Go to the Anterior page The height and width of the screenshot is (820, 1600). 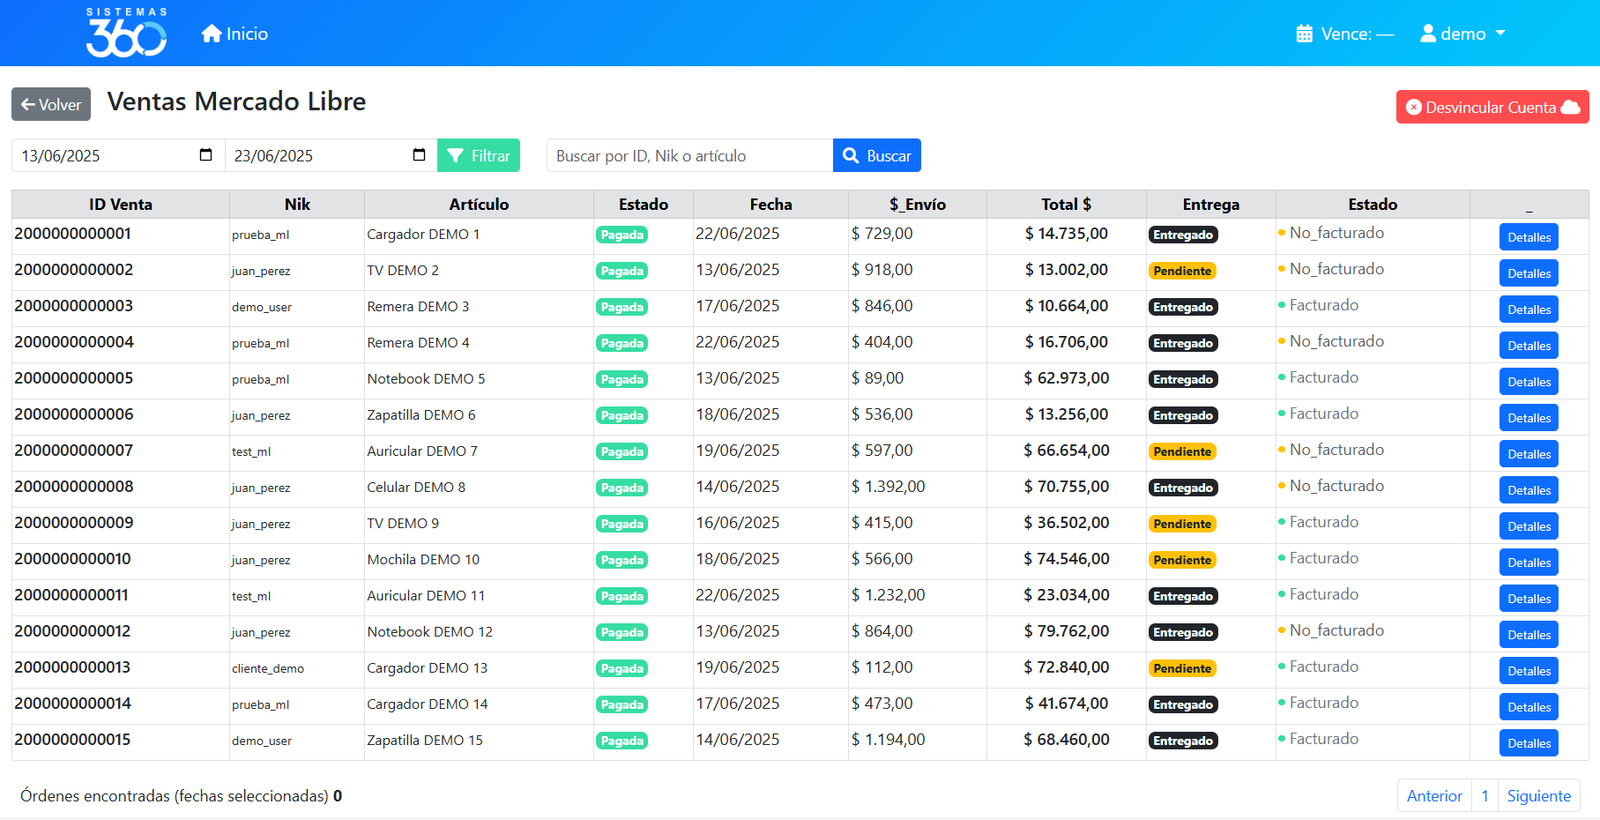click(1434, 796)
